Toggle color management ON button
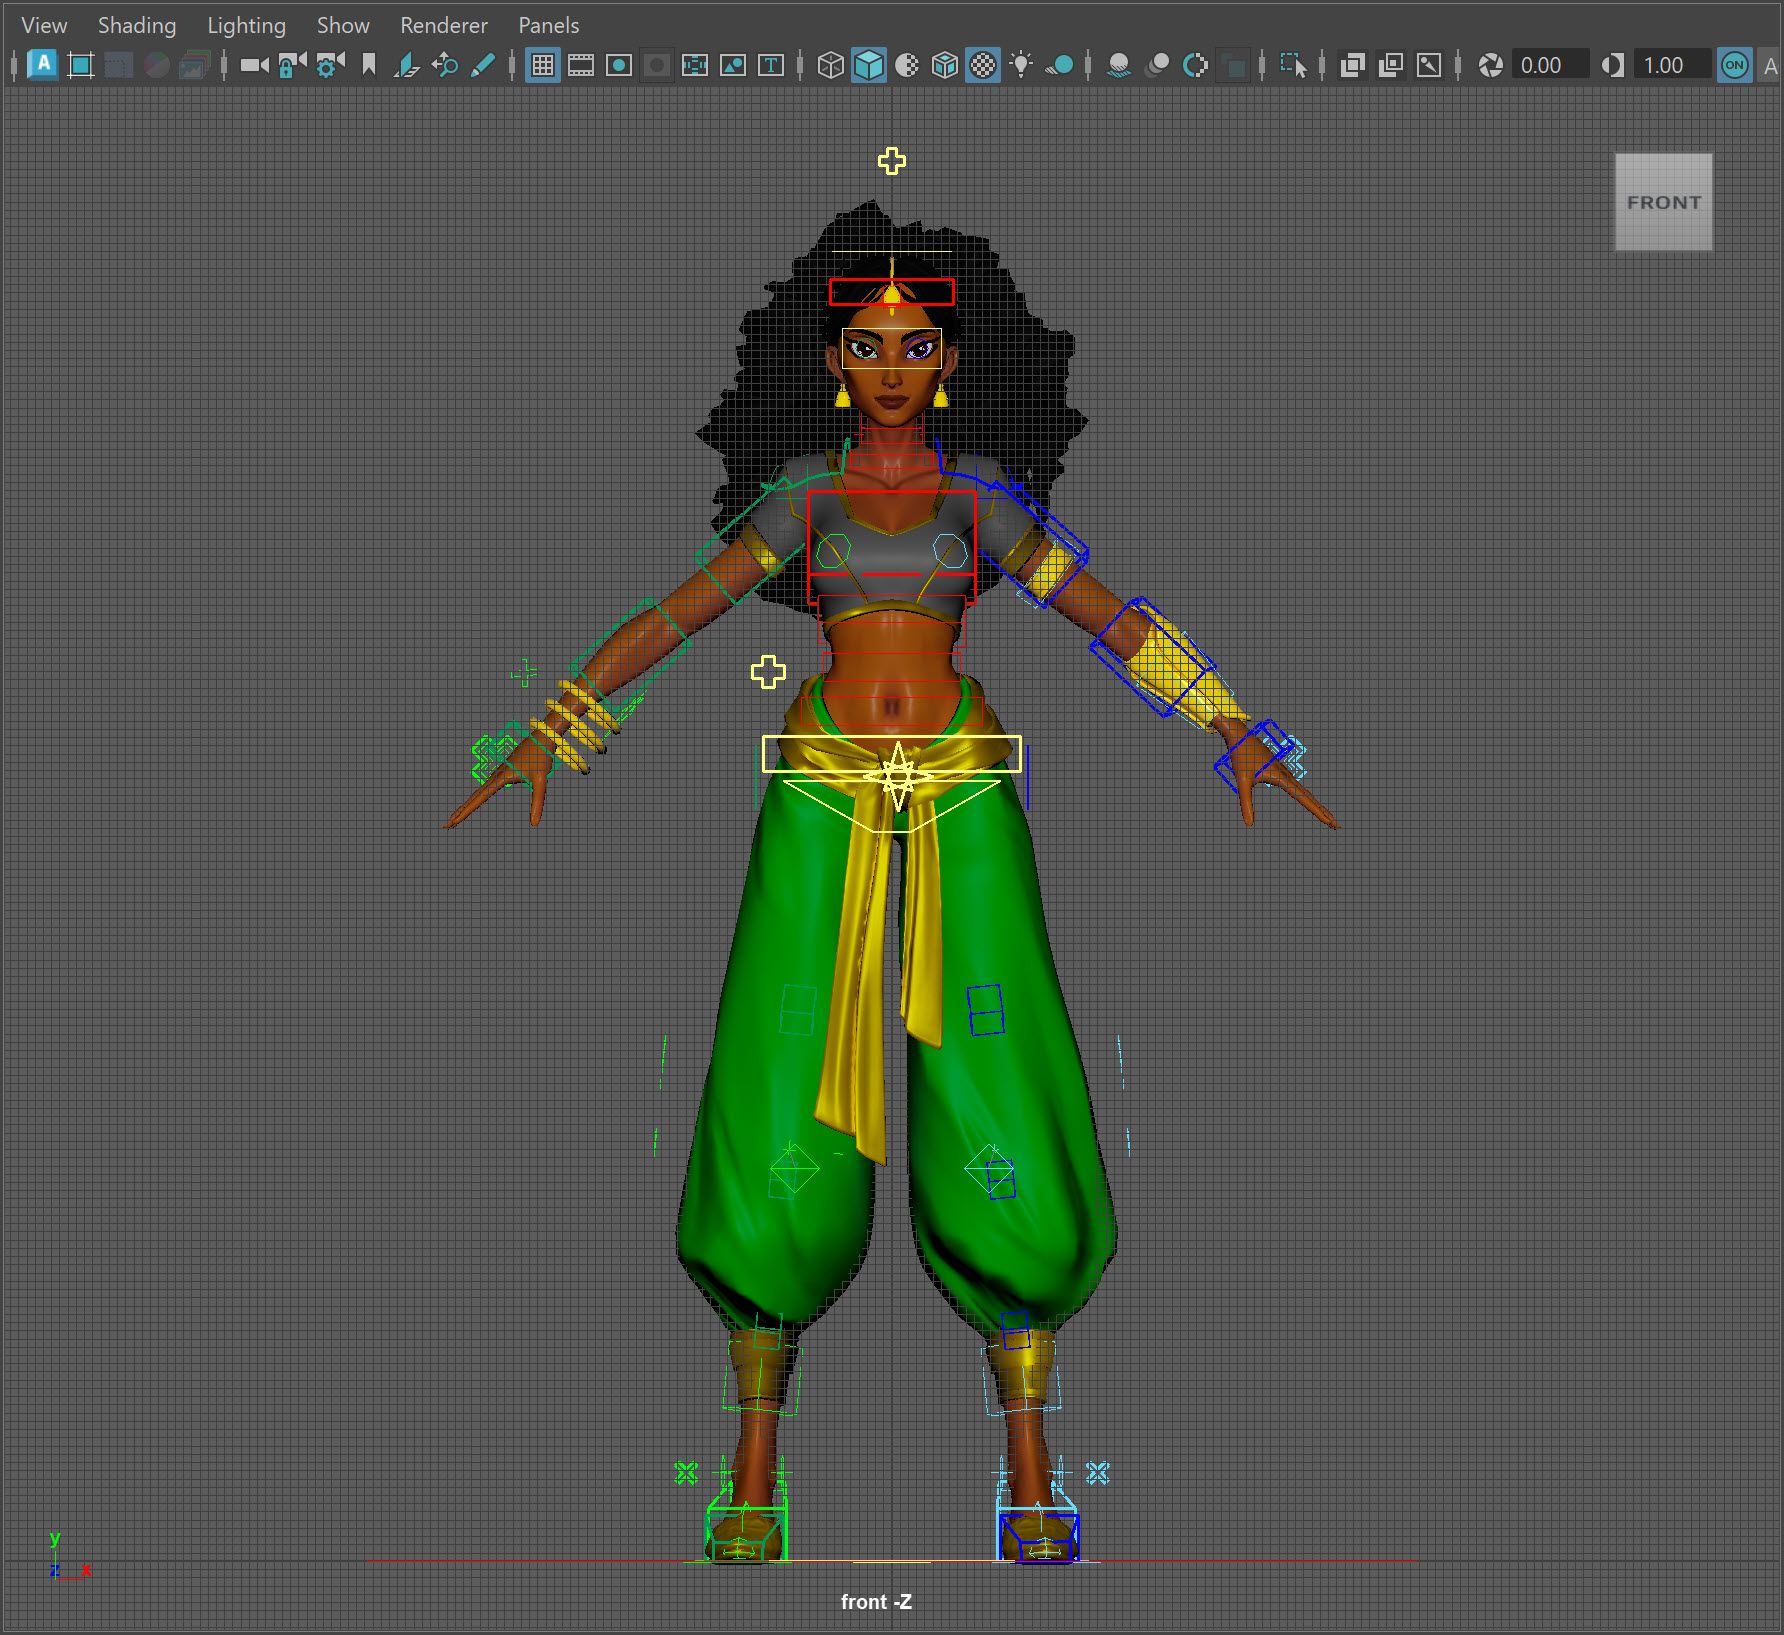Screen dimensions: 1784x1635 click(x=1734, y=65)
